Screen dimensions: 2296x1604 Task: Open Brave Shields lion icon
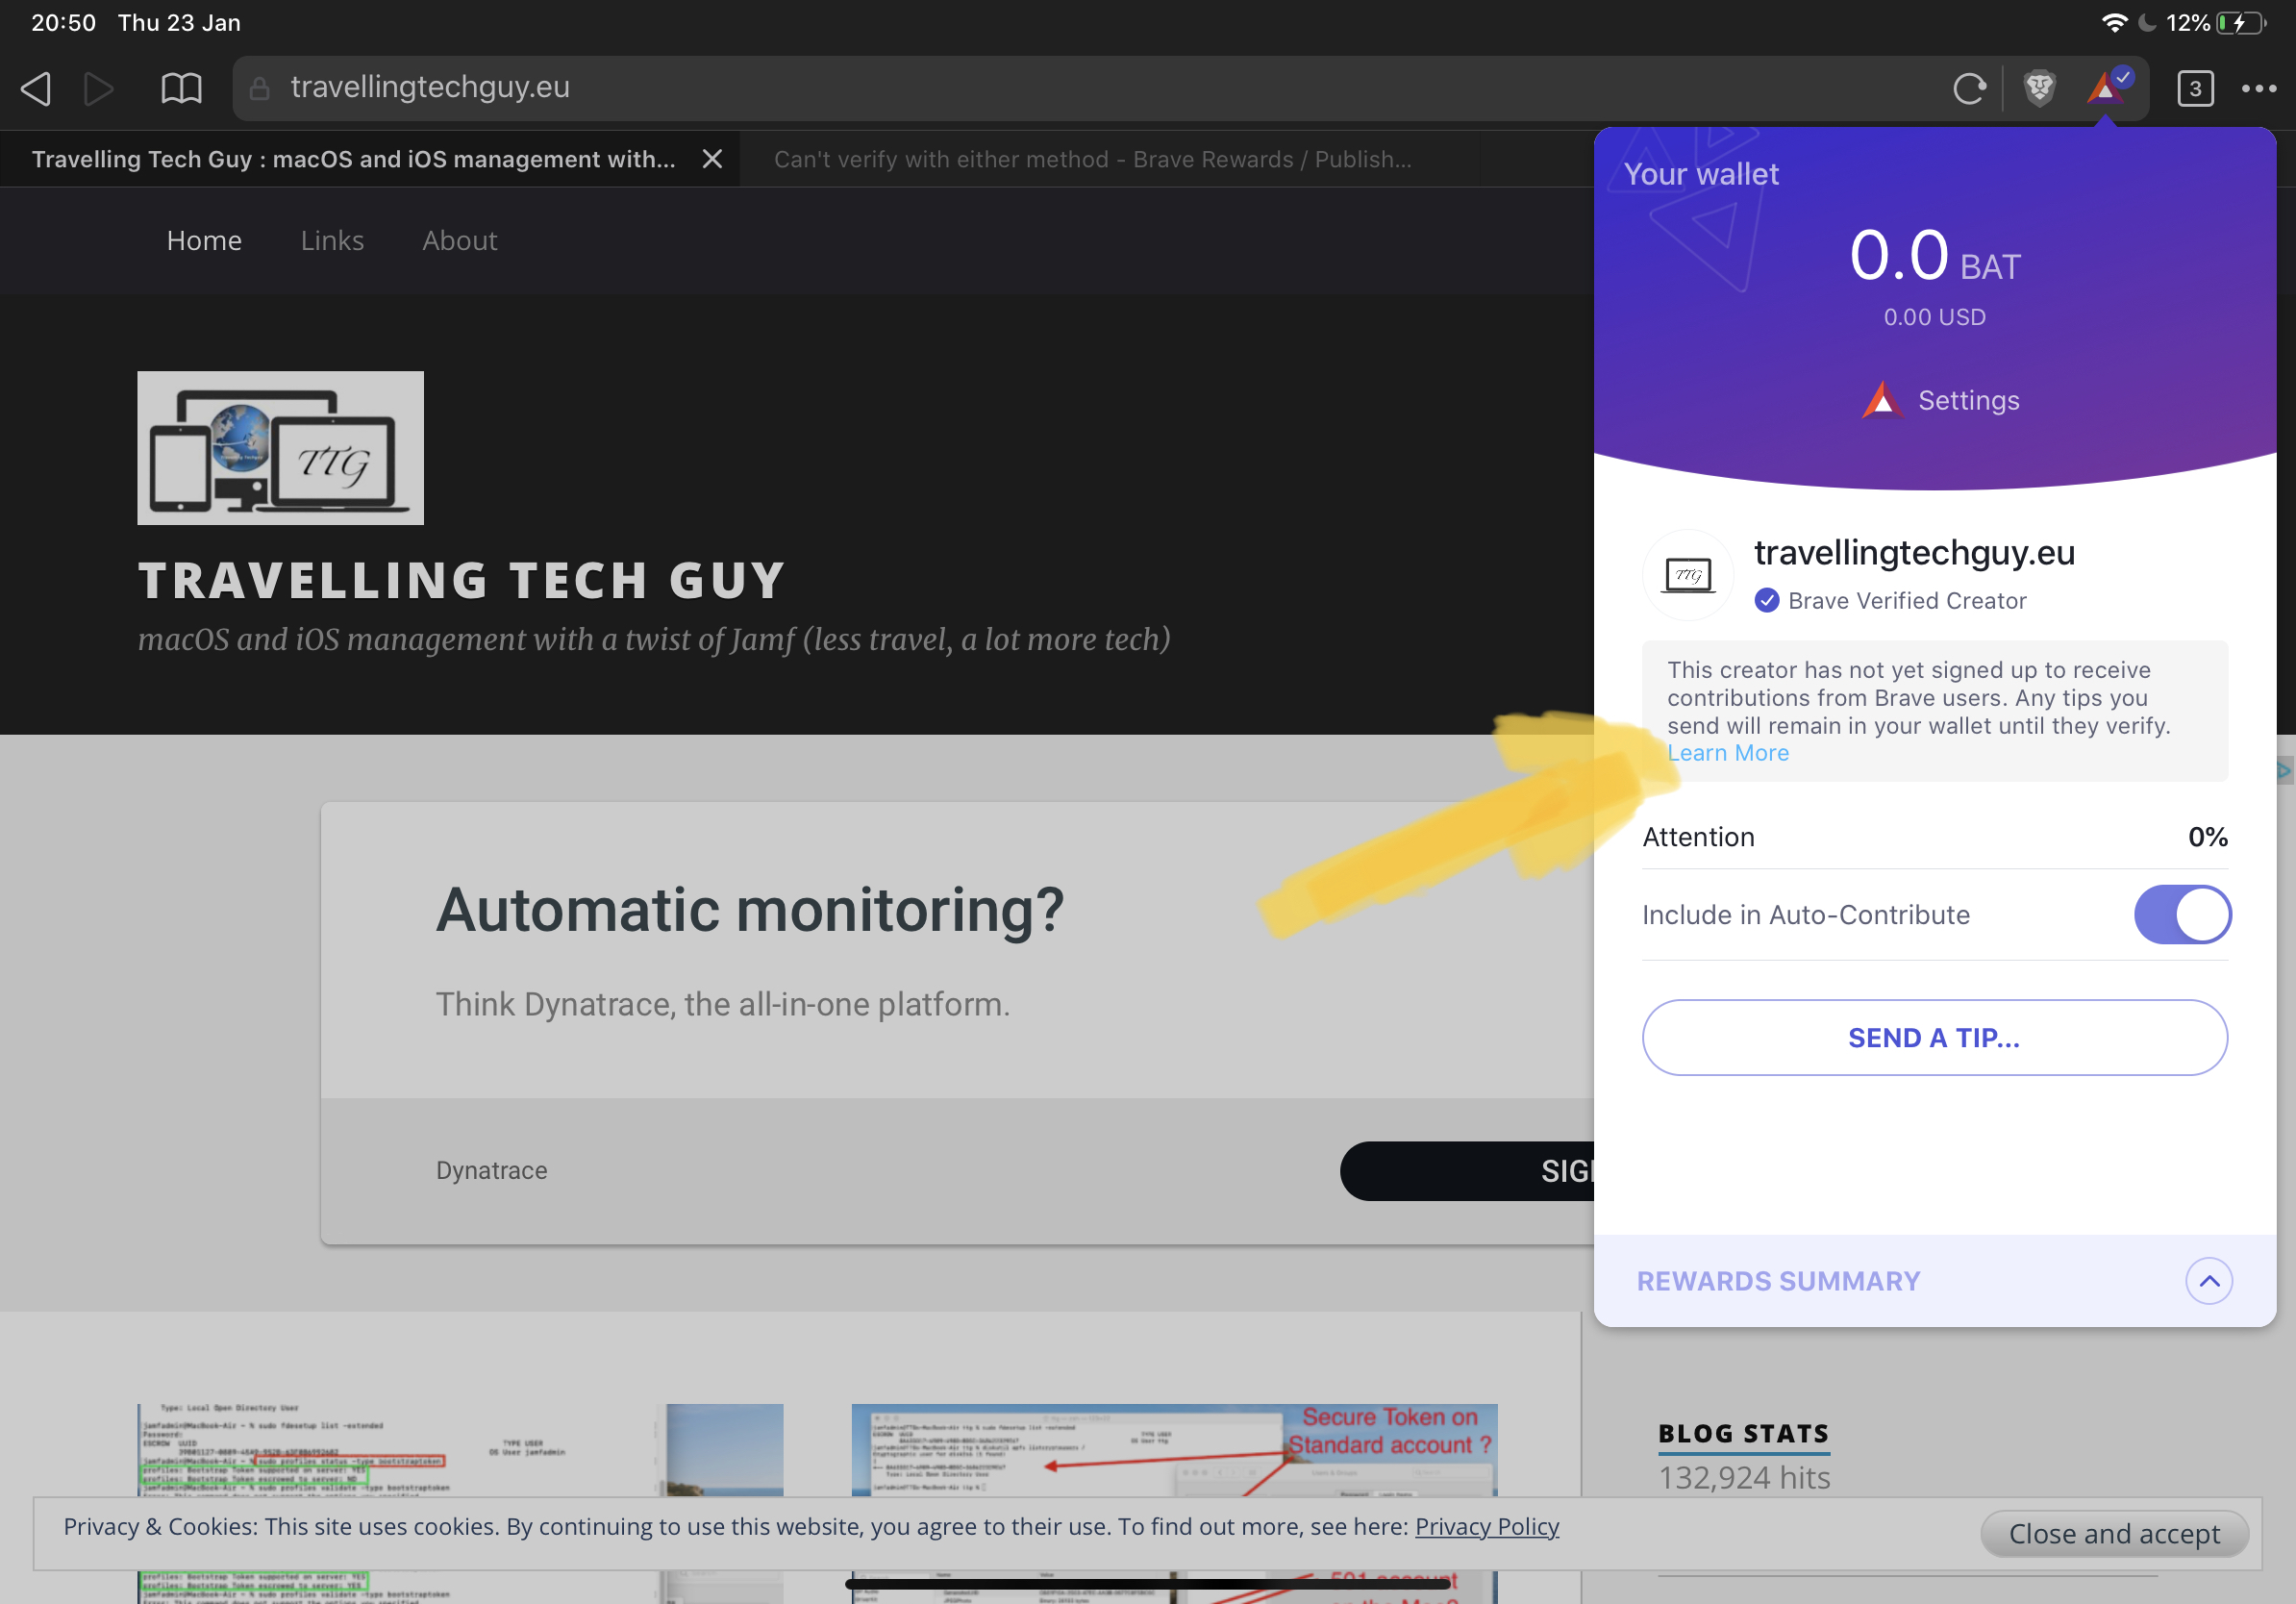[x=2039, y=88]
